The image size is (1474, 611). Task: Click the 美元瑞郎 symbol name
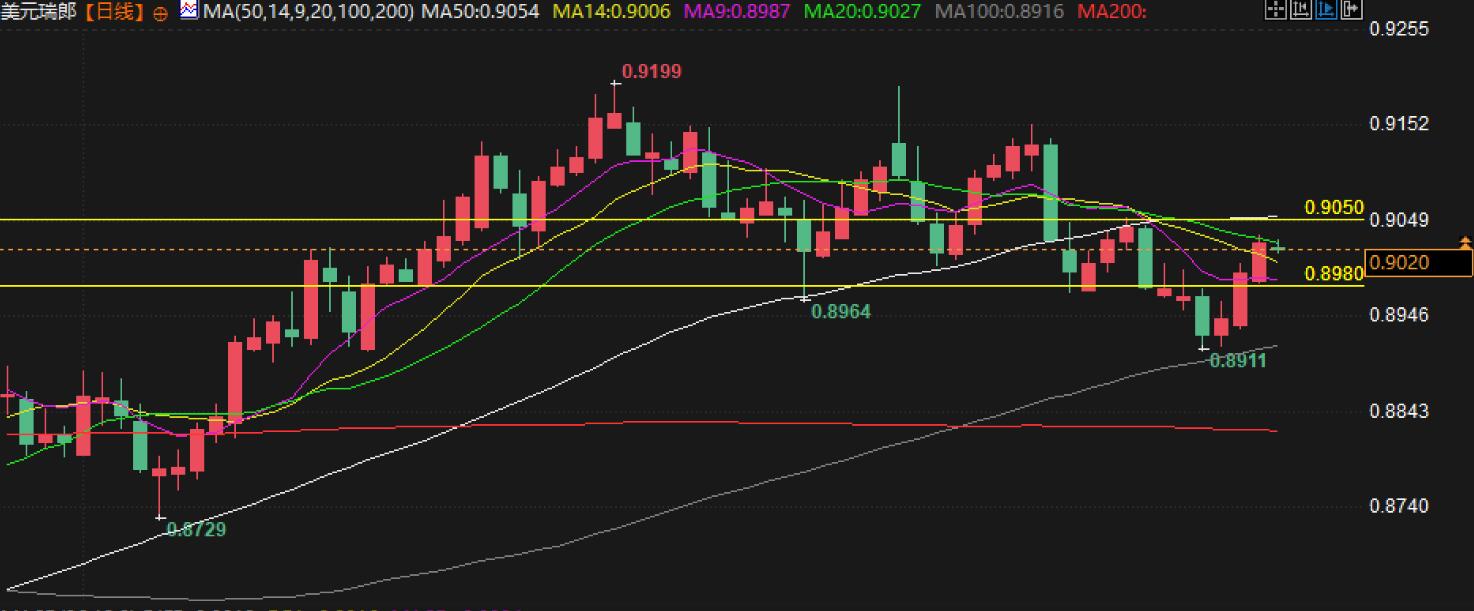(x=38, y=12)
